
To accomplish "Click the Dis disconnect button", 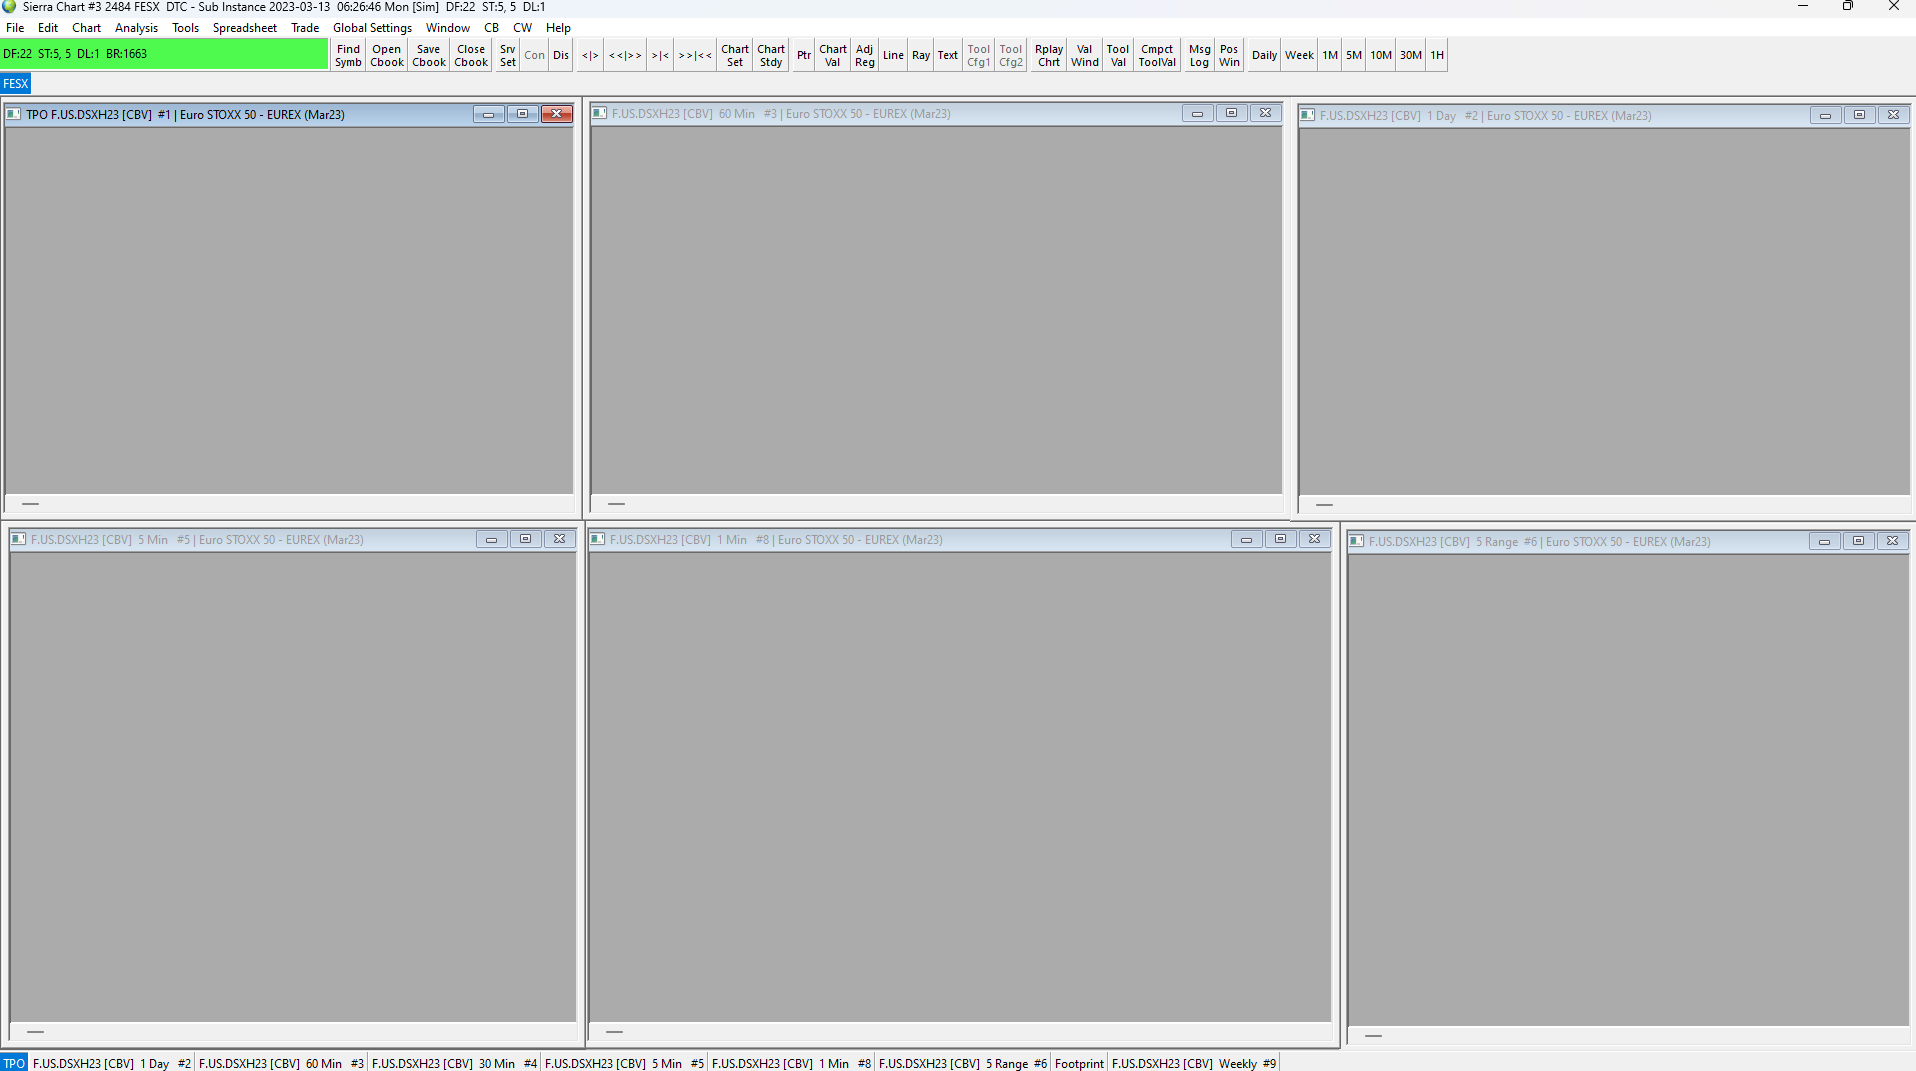I will pos(561,55).
